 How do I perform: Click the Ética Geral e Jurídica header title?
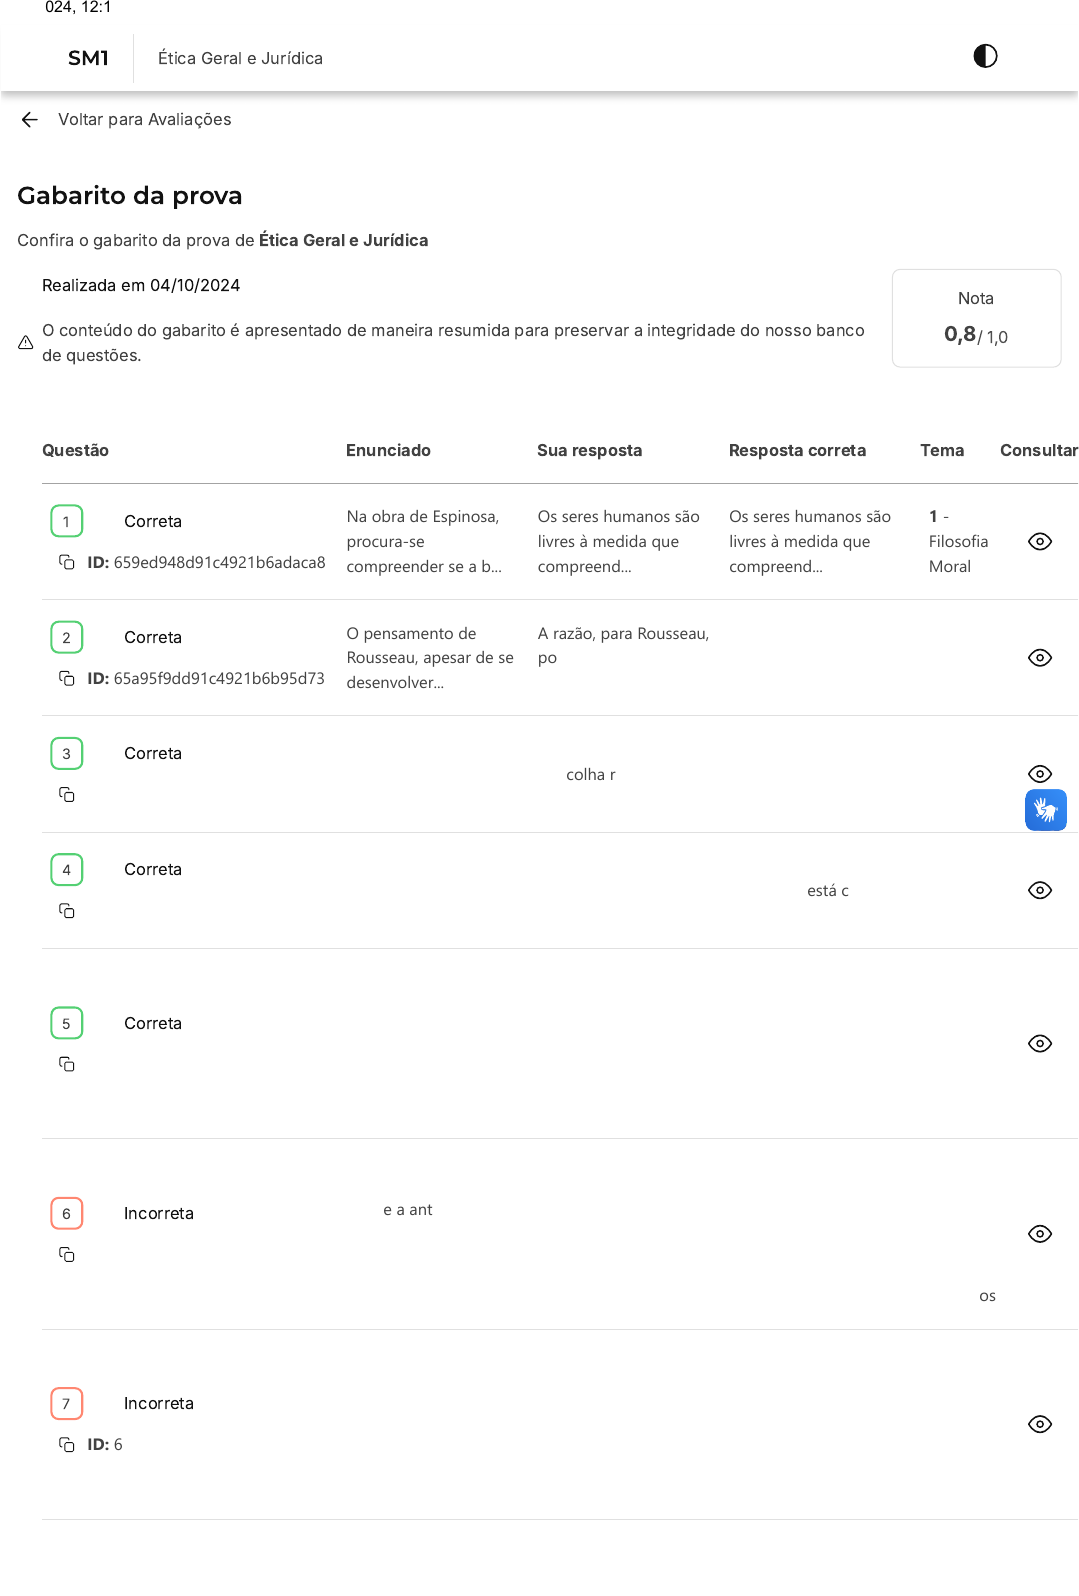(240, 58)
